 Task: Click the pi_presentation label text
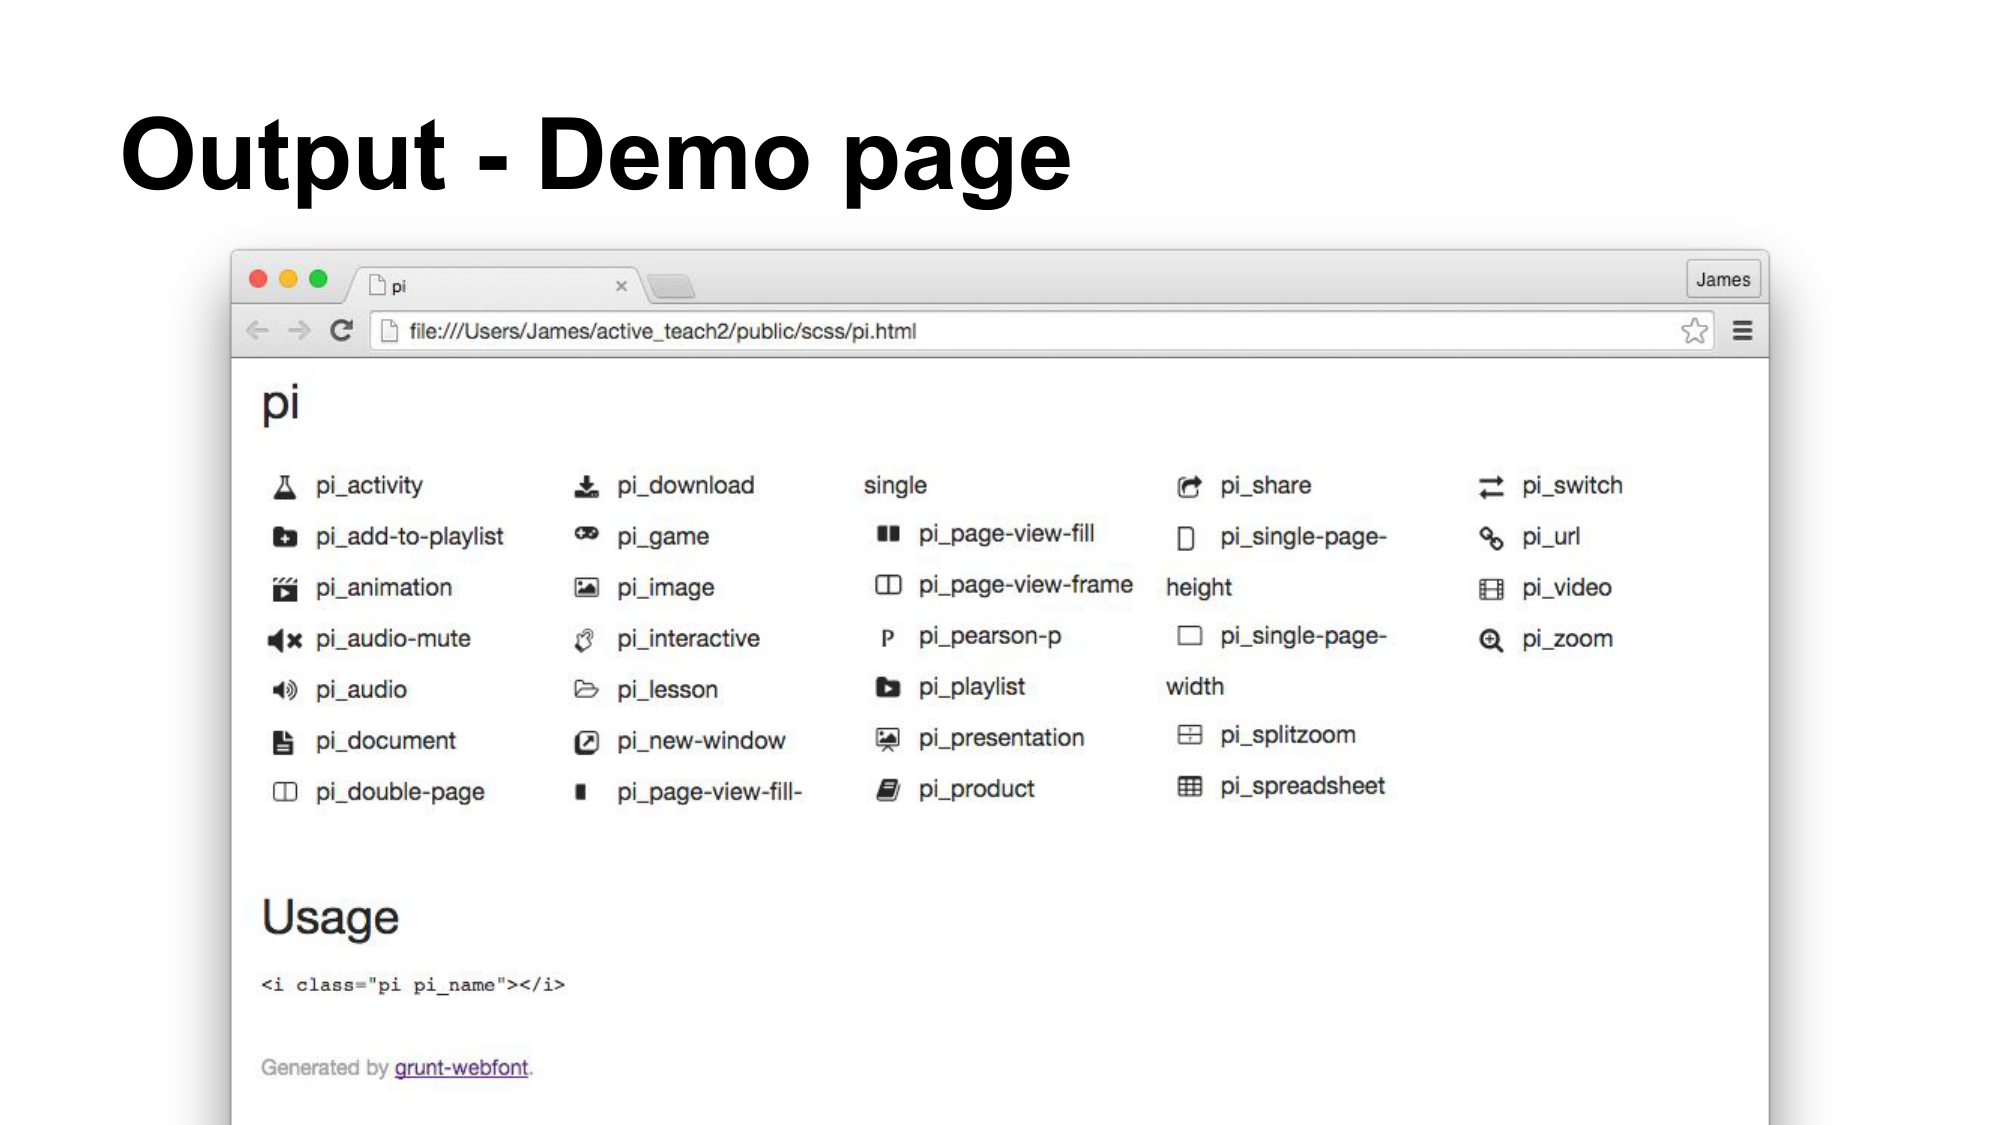pos(1001,738)
